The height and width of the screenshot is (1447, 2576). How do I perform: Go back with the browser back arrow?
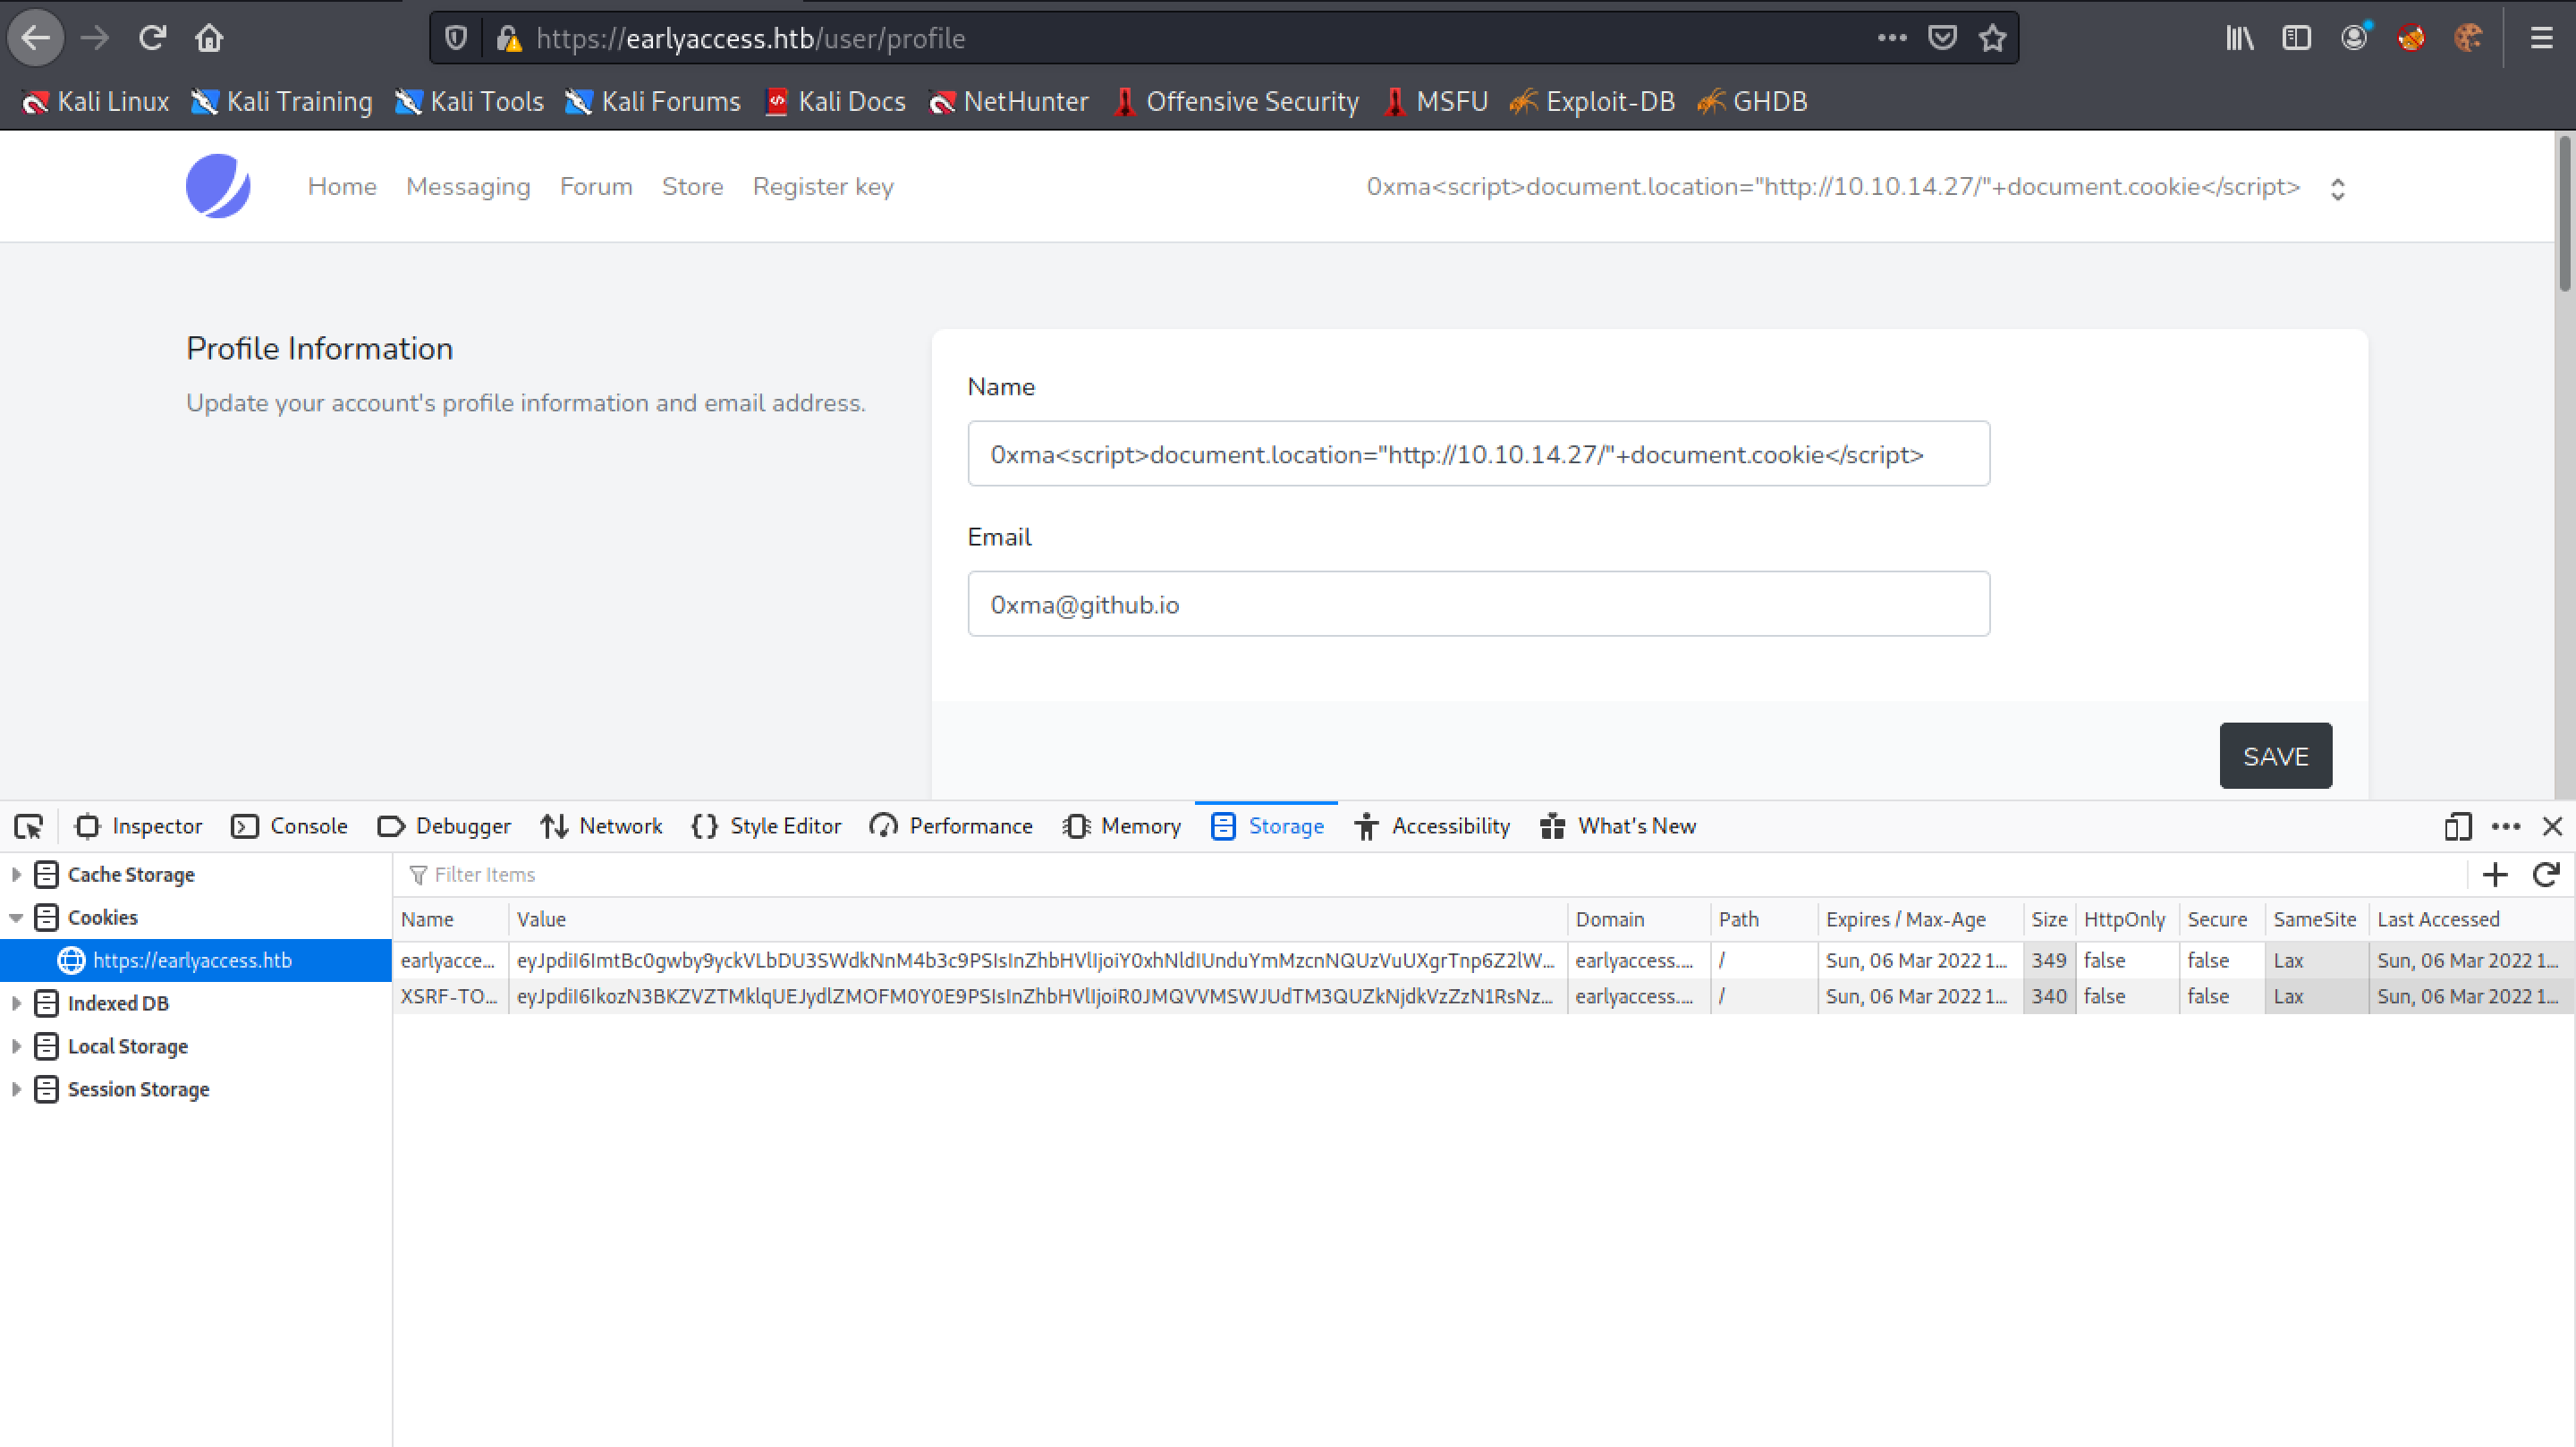pyautogui.click(x=36, y=38)
